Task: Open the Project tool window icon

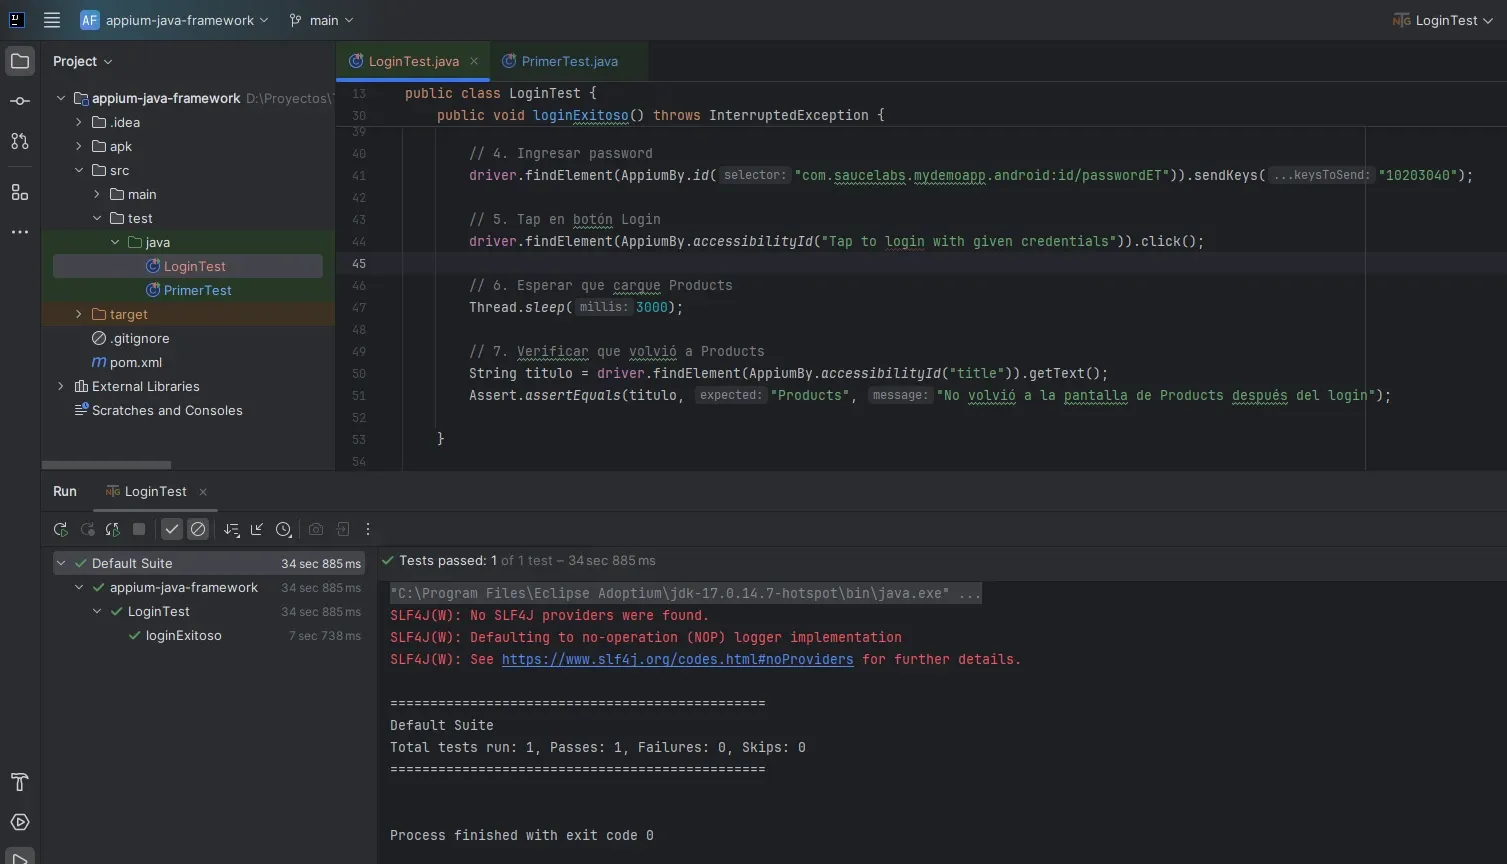Action: [x=20, y=61]
